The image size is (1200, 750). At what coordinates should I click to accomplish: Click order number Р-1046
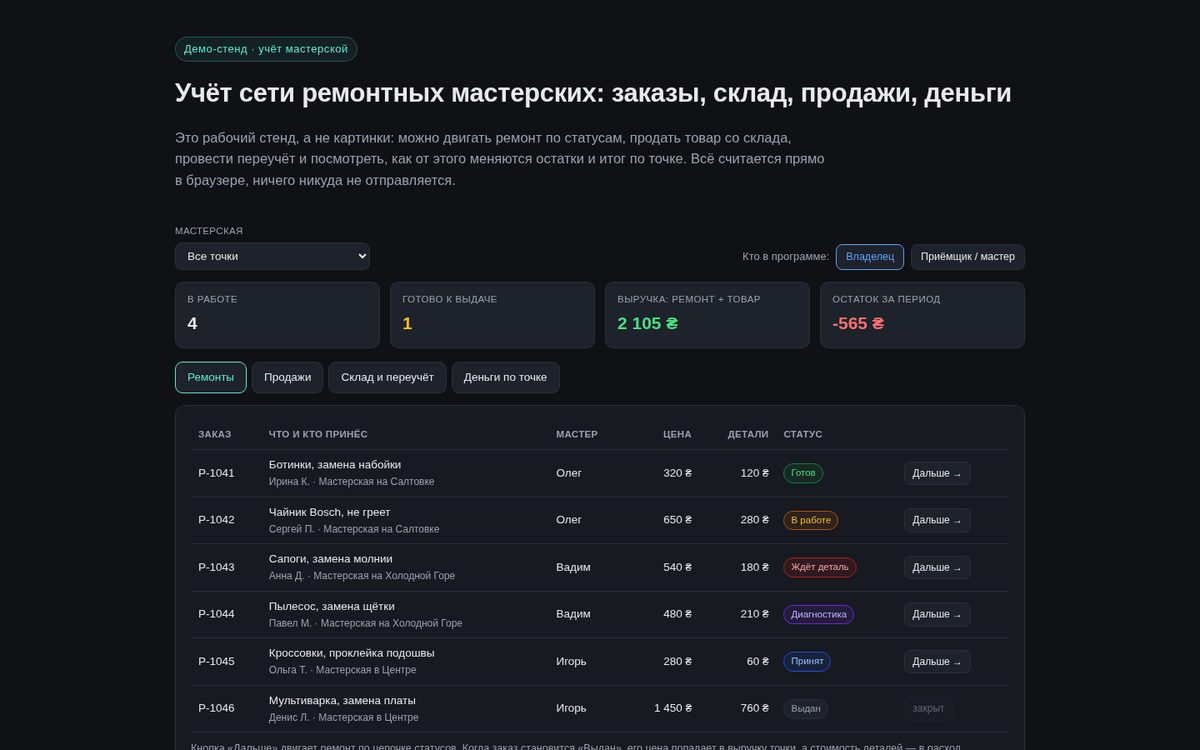[216, 708]
